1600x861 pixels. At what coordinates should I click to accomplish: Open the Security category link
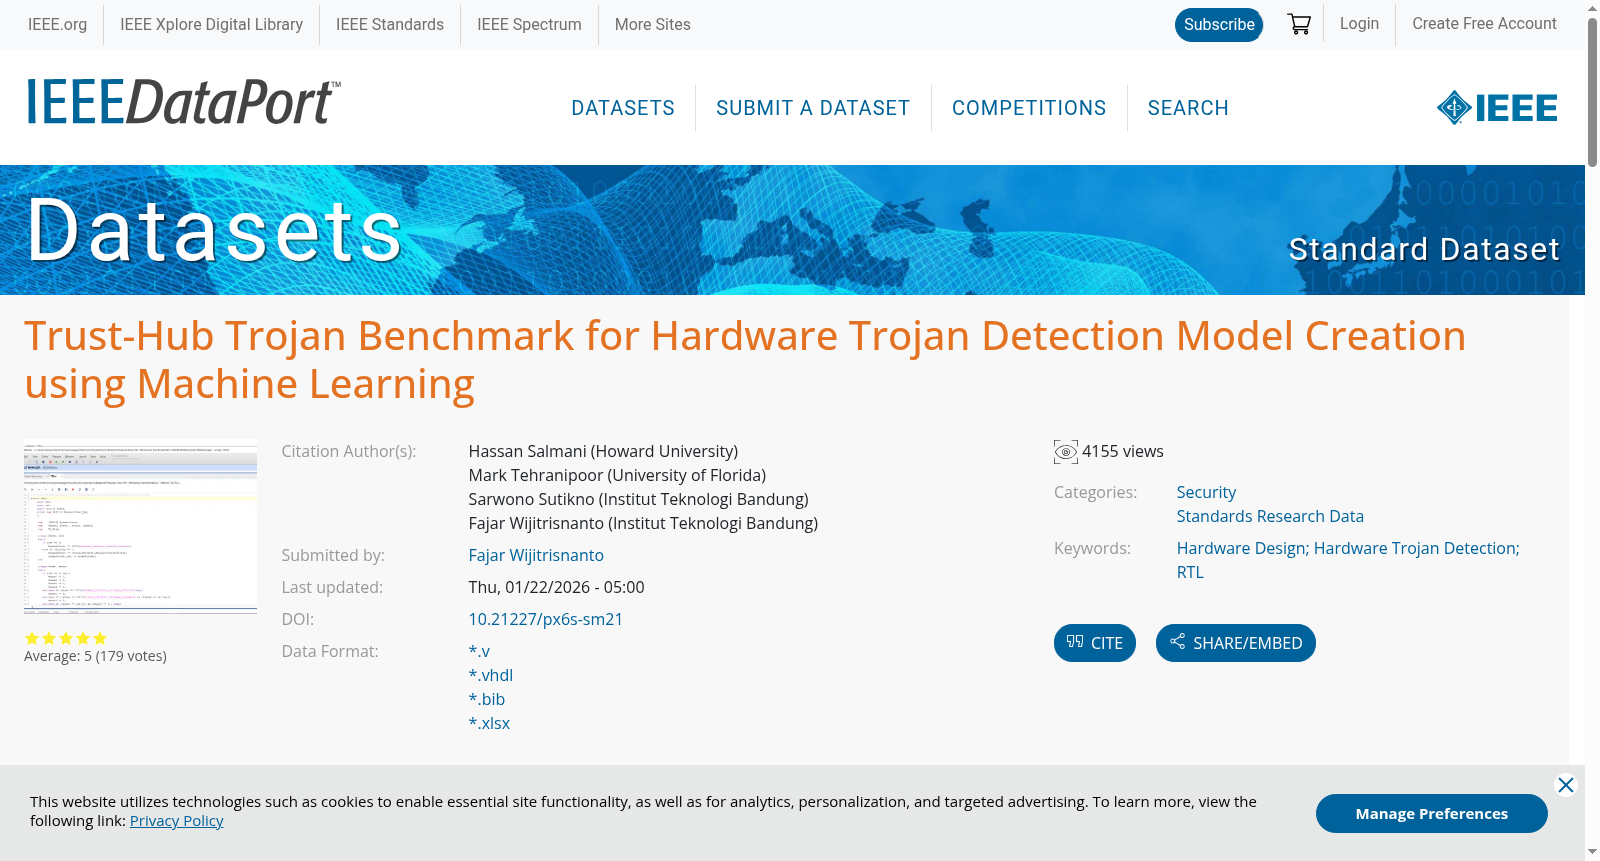coord(1206,492)
